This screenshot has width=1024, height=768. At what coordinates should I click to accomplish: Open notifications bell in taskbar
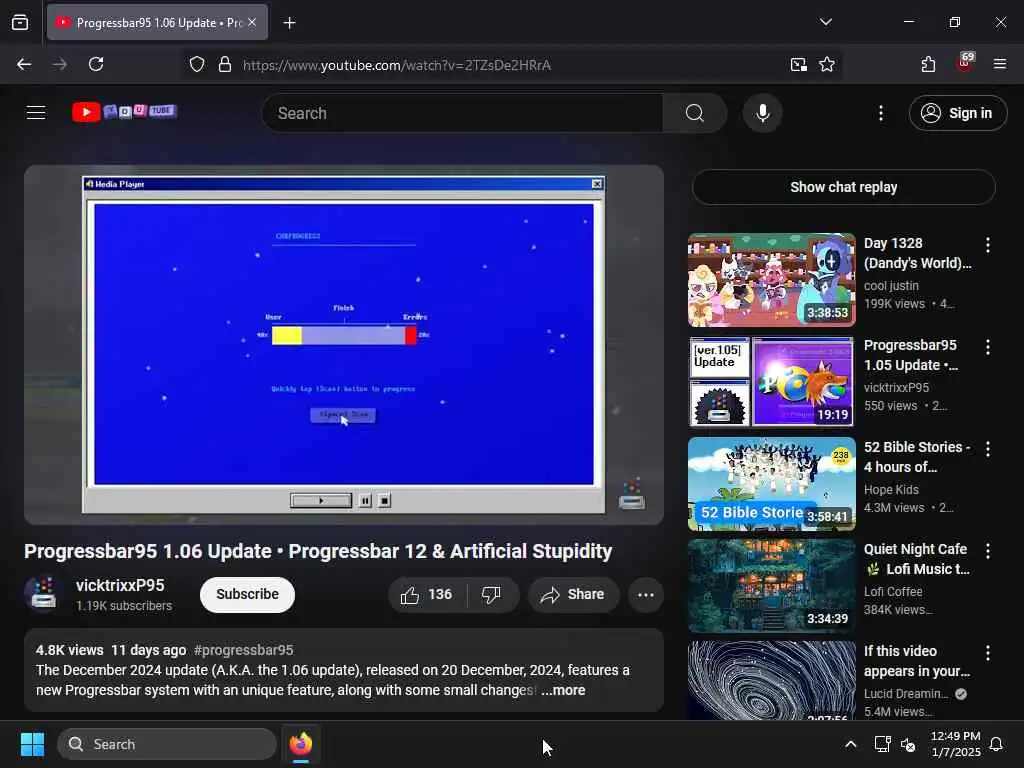pos(997,744)
